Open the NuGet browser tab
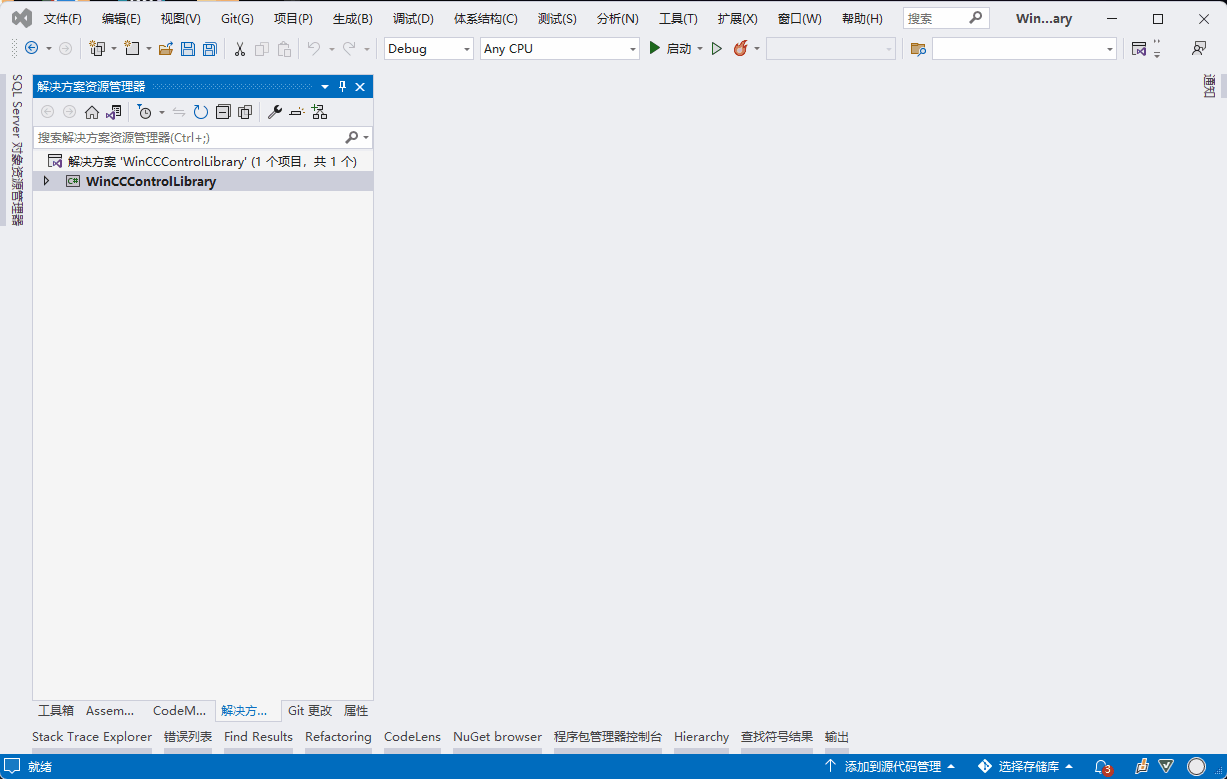1227x779 pixels. pos(497,737)
